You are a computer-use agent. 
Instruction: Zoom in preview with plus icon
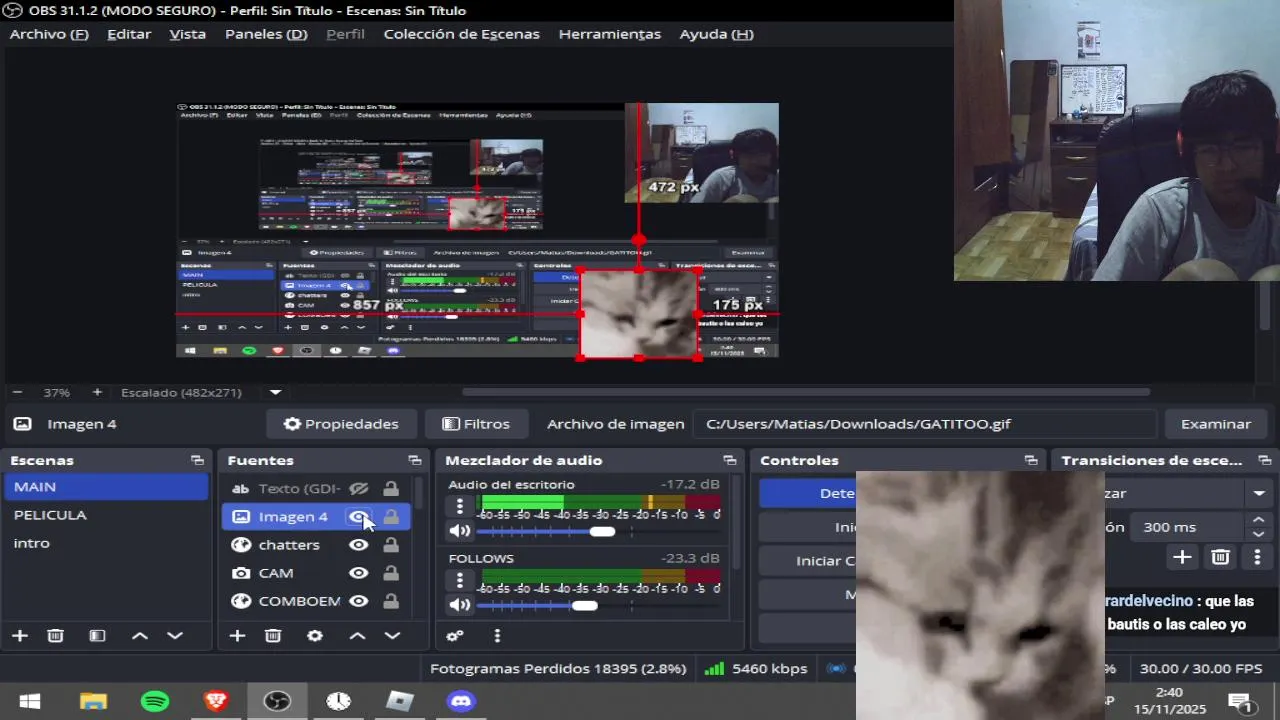[x=97, y=392]
